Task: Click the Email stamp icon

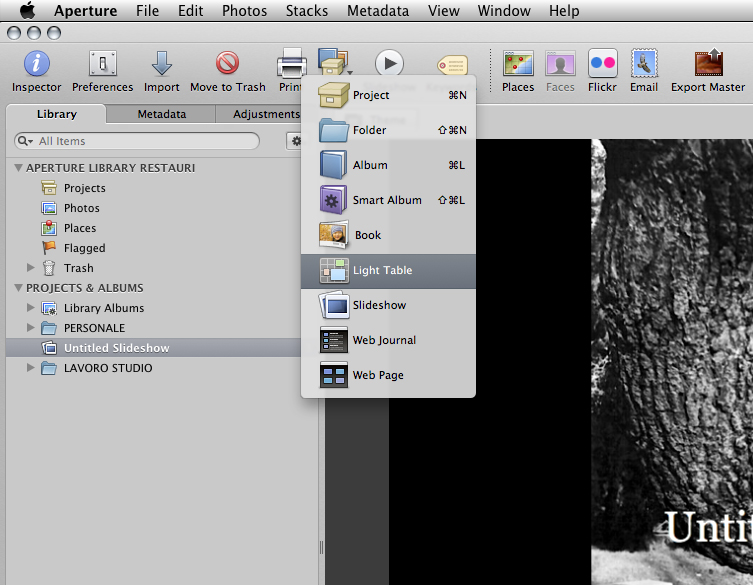Action: tap(644, 63)
